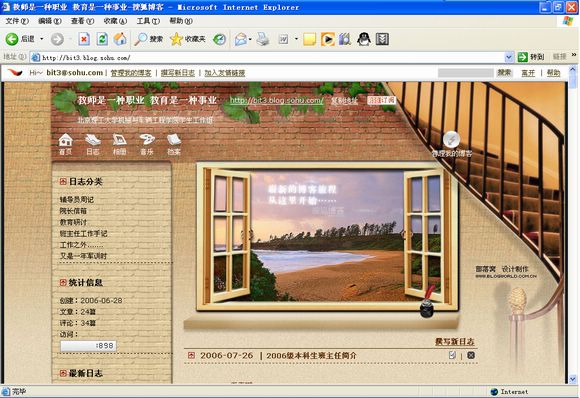Open the History toolbar icon
This screenshot has height=398, width=580.
point(219,39)
